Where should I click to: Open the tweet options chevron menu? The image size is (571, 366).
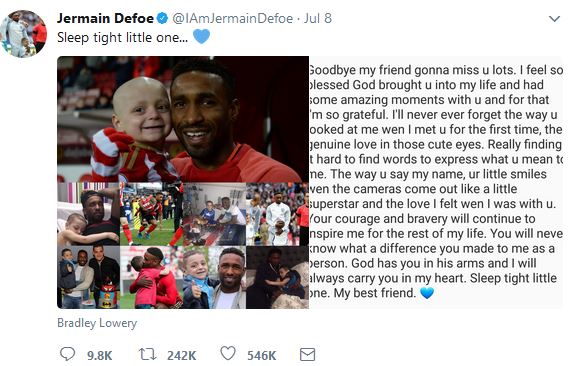click(x=554, y=19)
